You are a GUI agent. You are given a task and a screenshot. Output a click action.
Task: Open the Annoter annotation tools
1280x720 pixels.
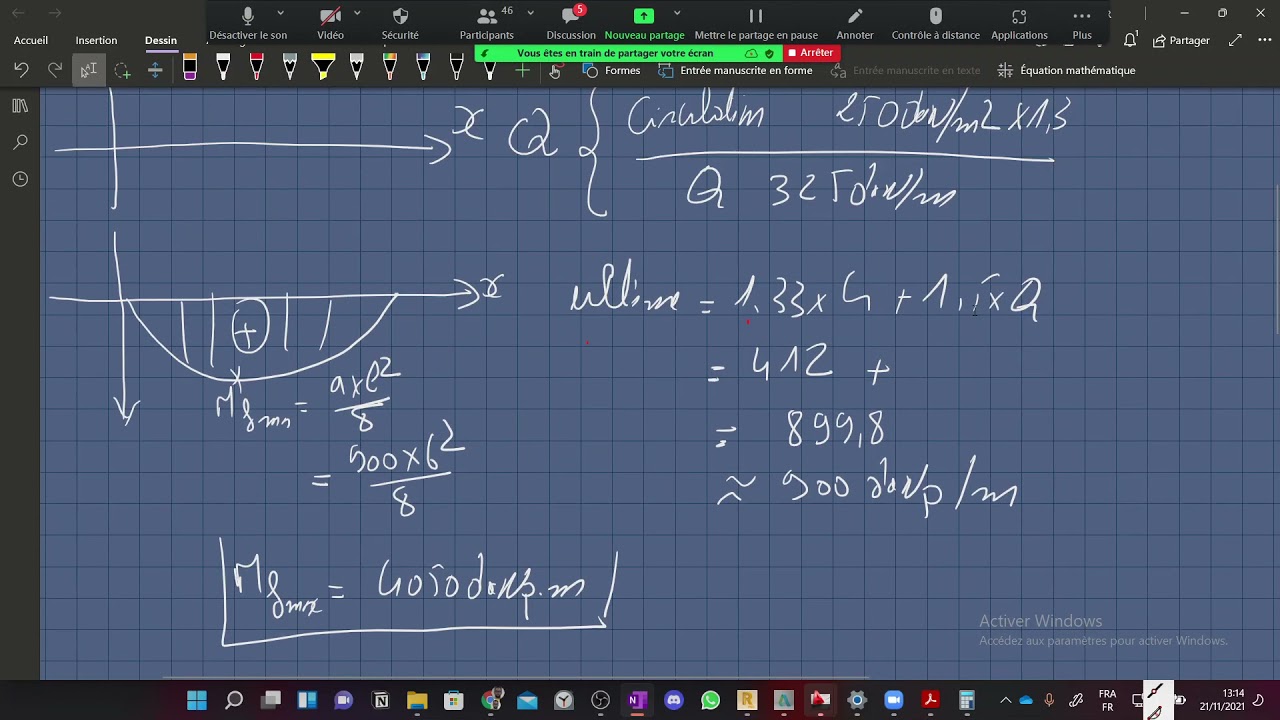[x=855, y=24]
